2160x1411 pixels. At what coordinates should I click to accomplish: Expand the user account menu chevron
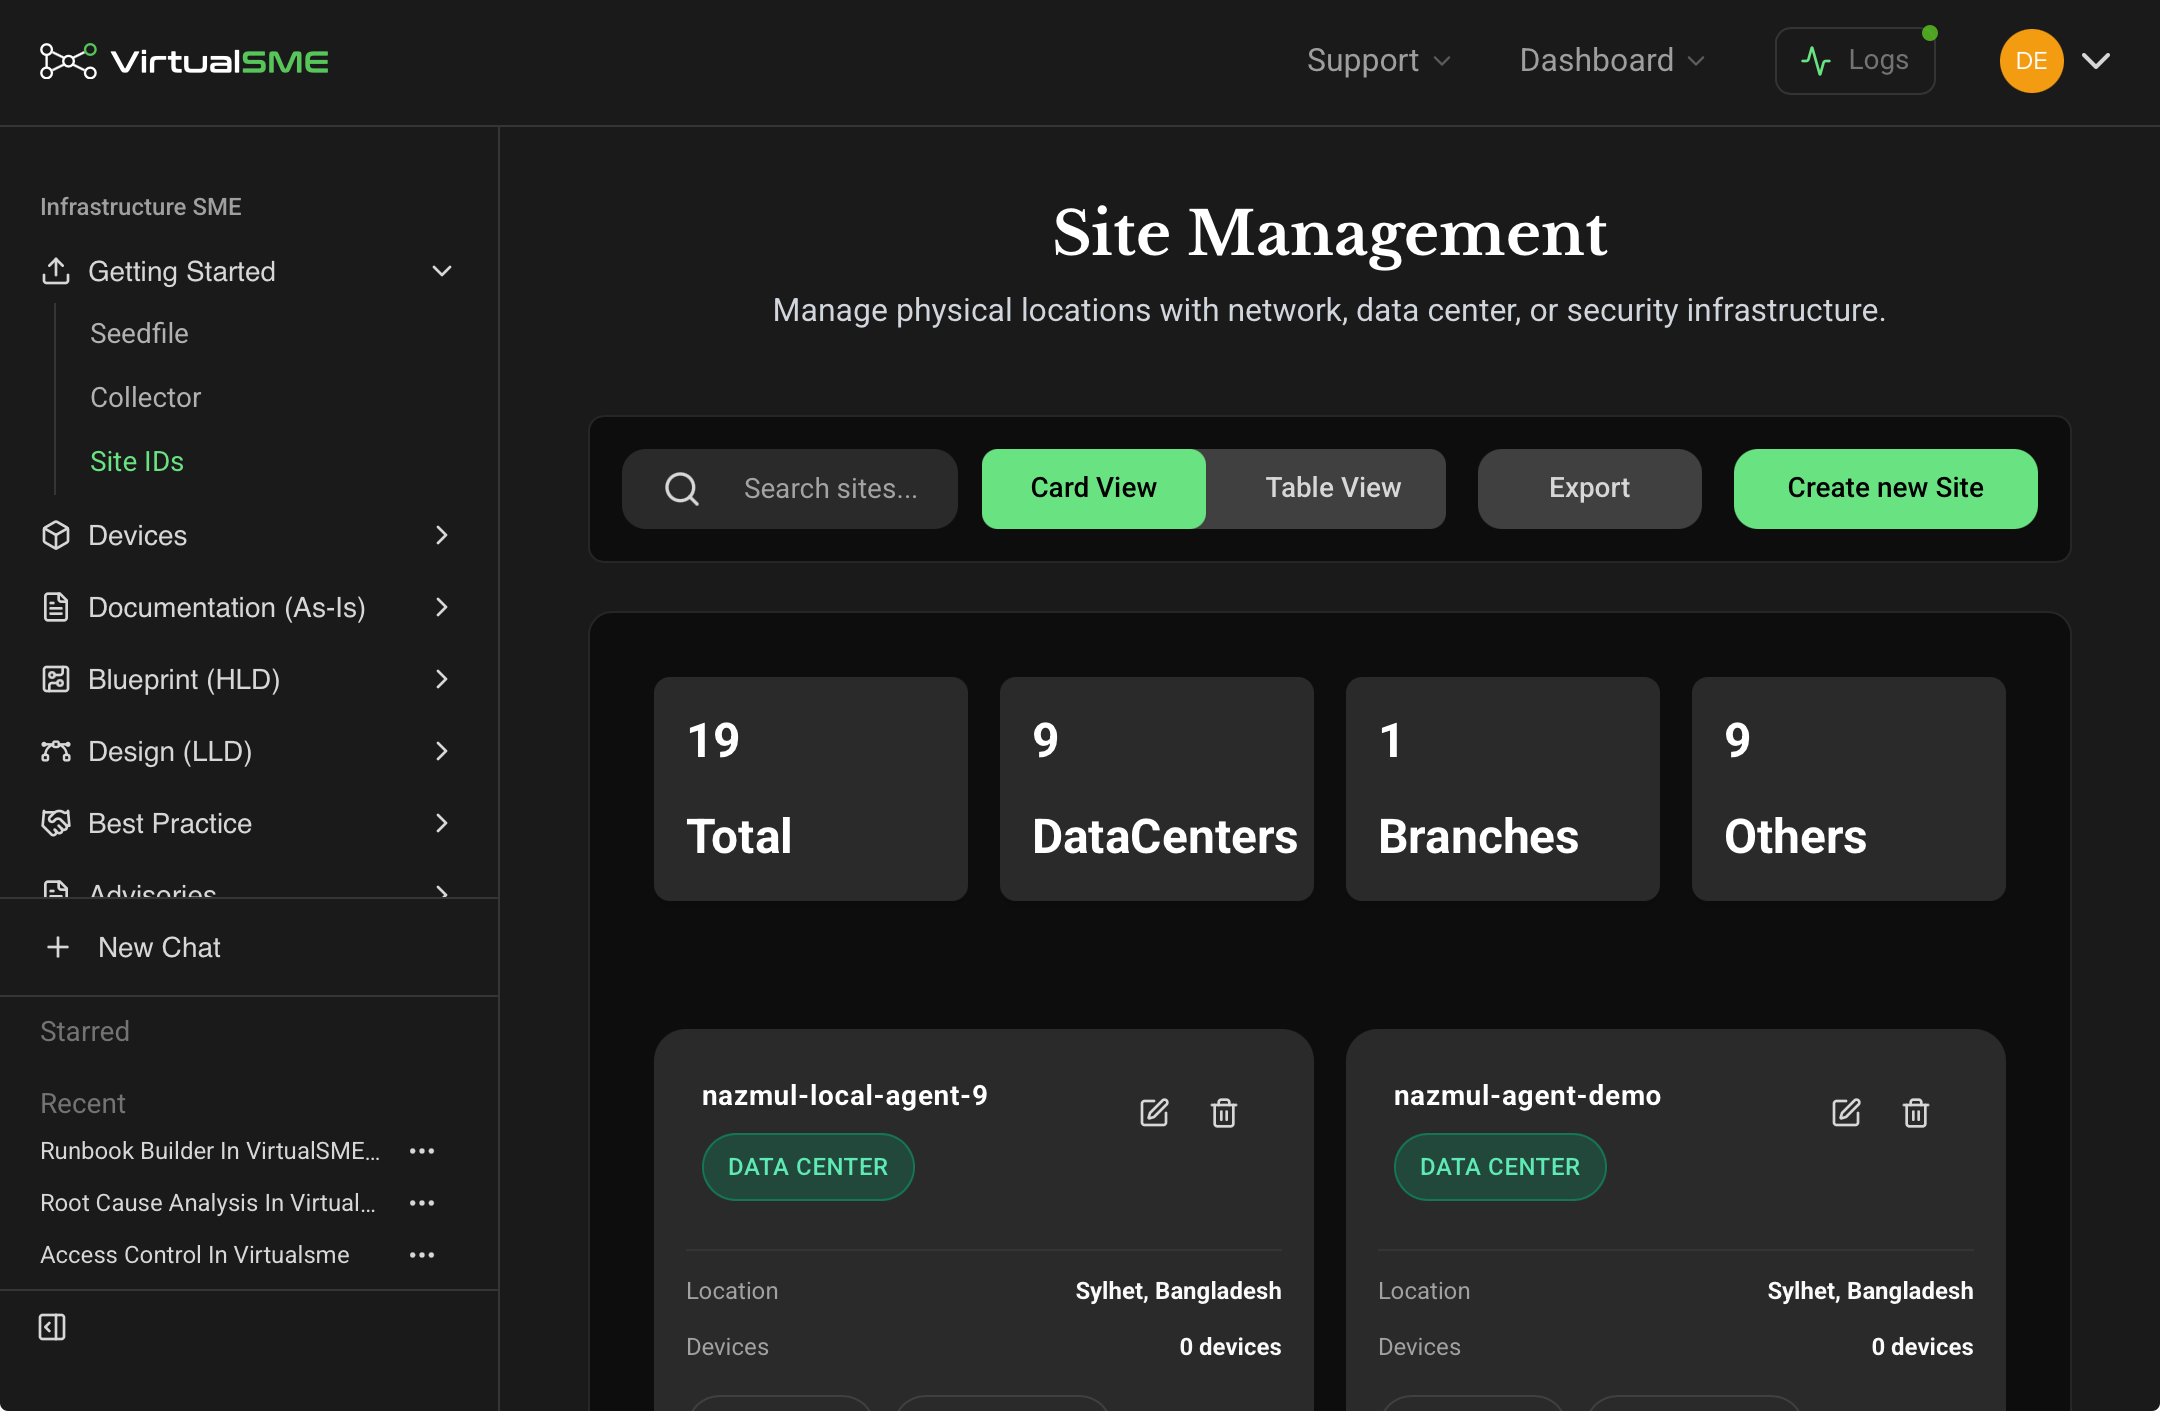click(x=2096, y=61)
